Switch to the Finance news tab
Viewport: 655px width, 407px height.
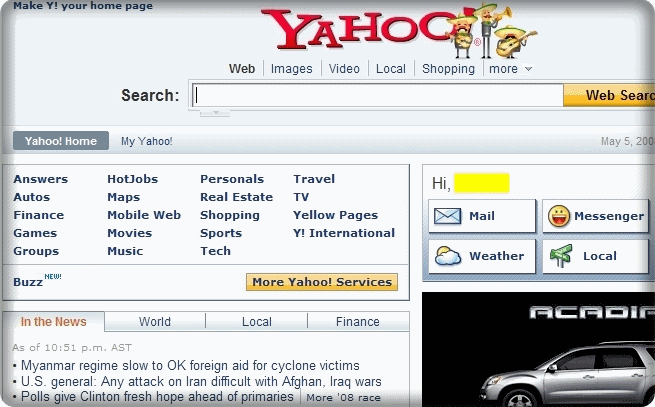click(358, 322)
